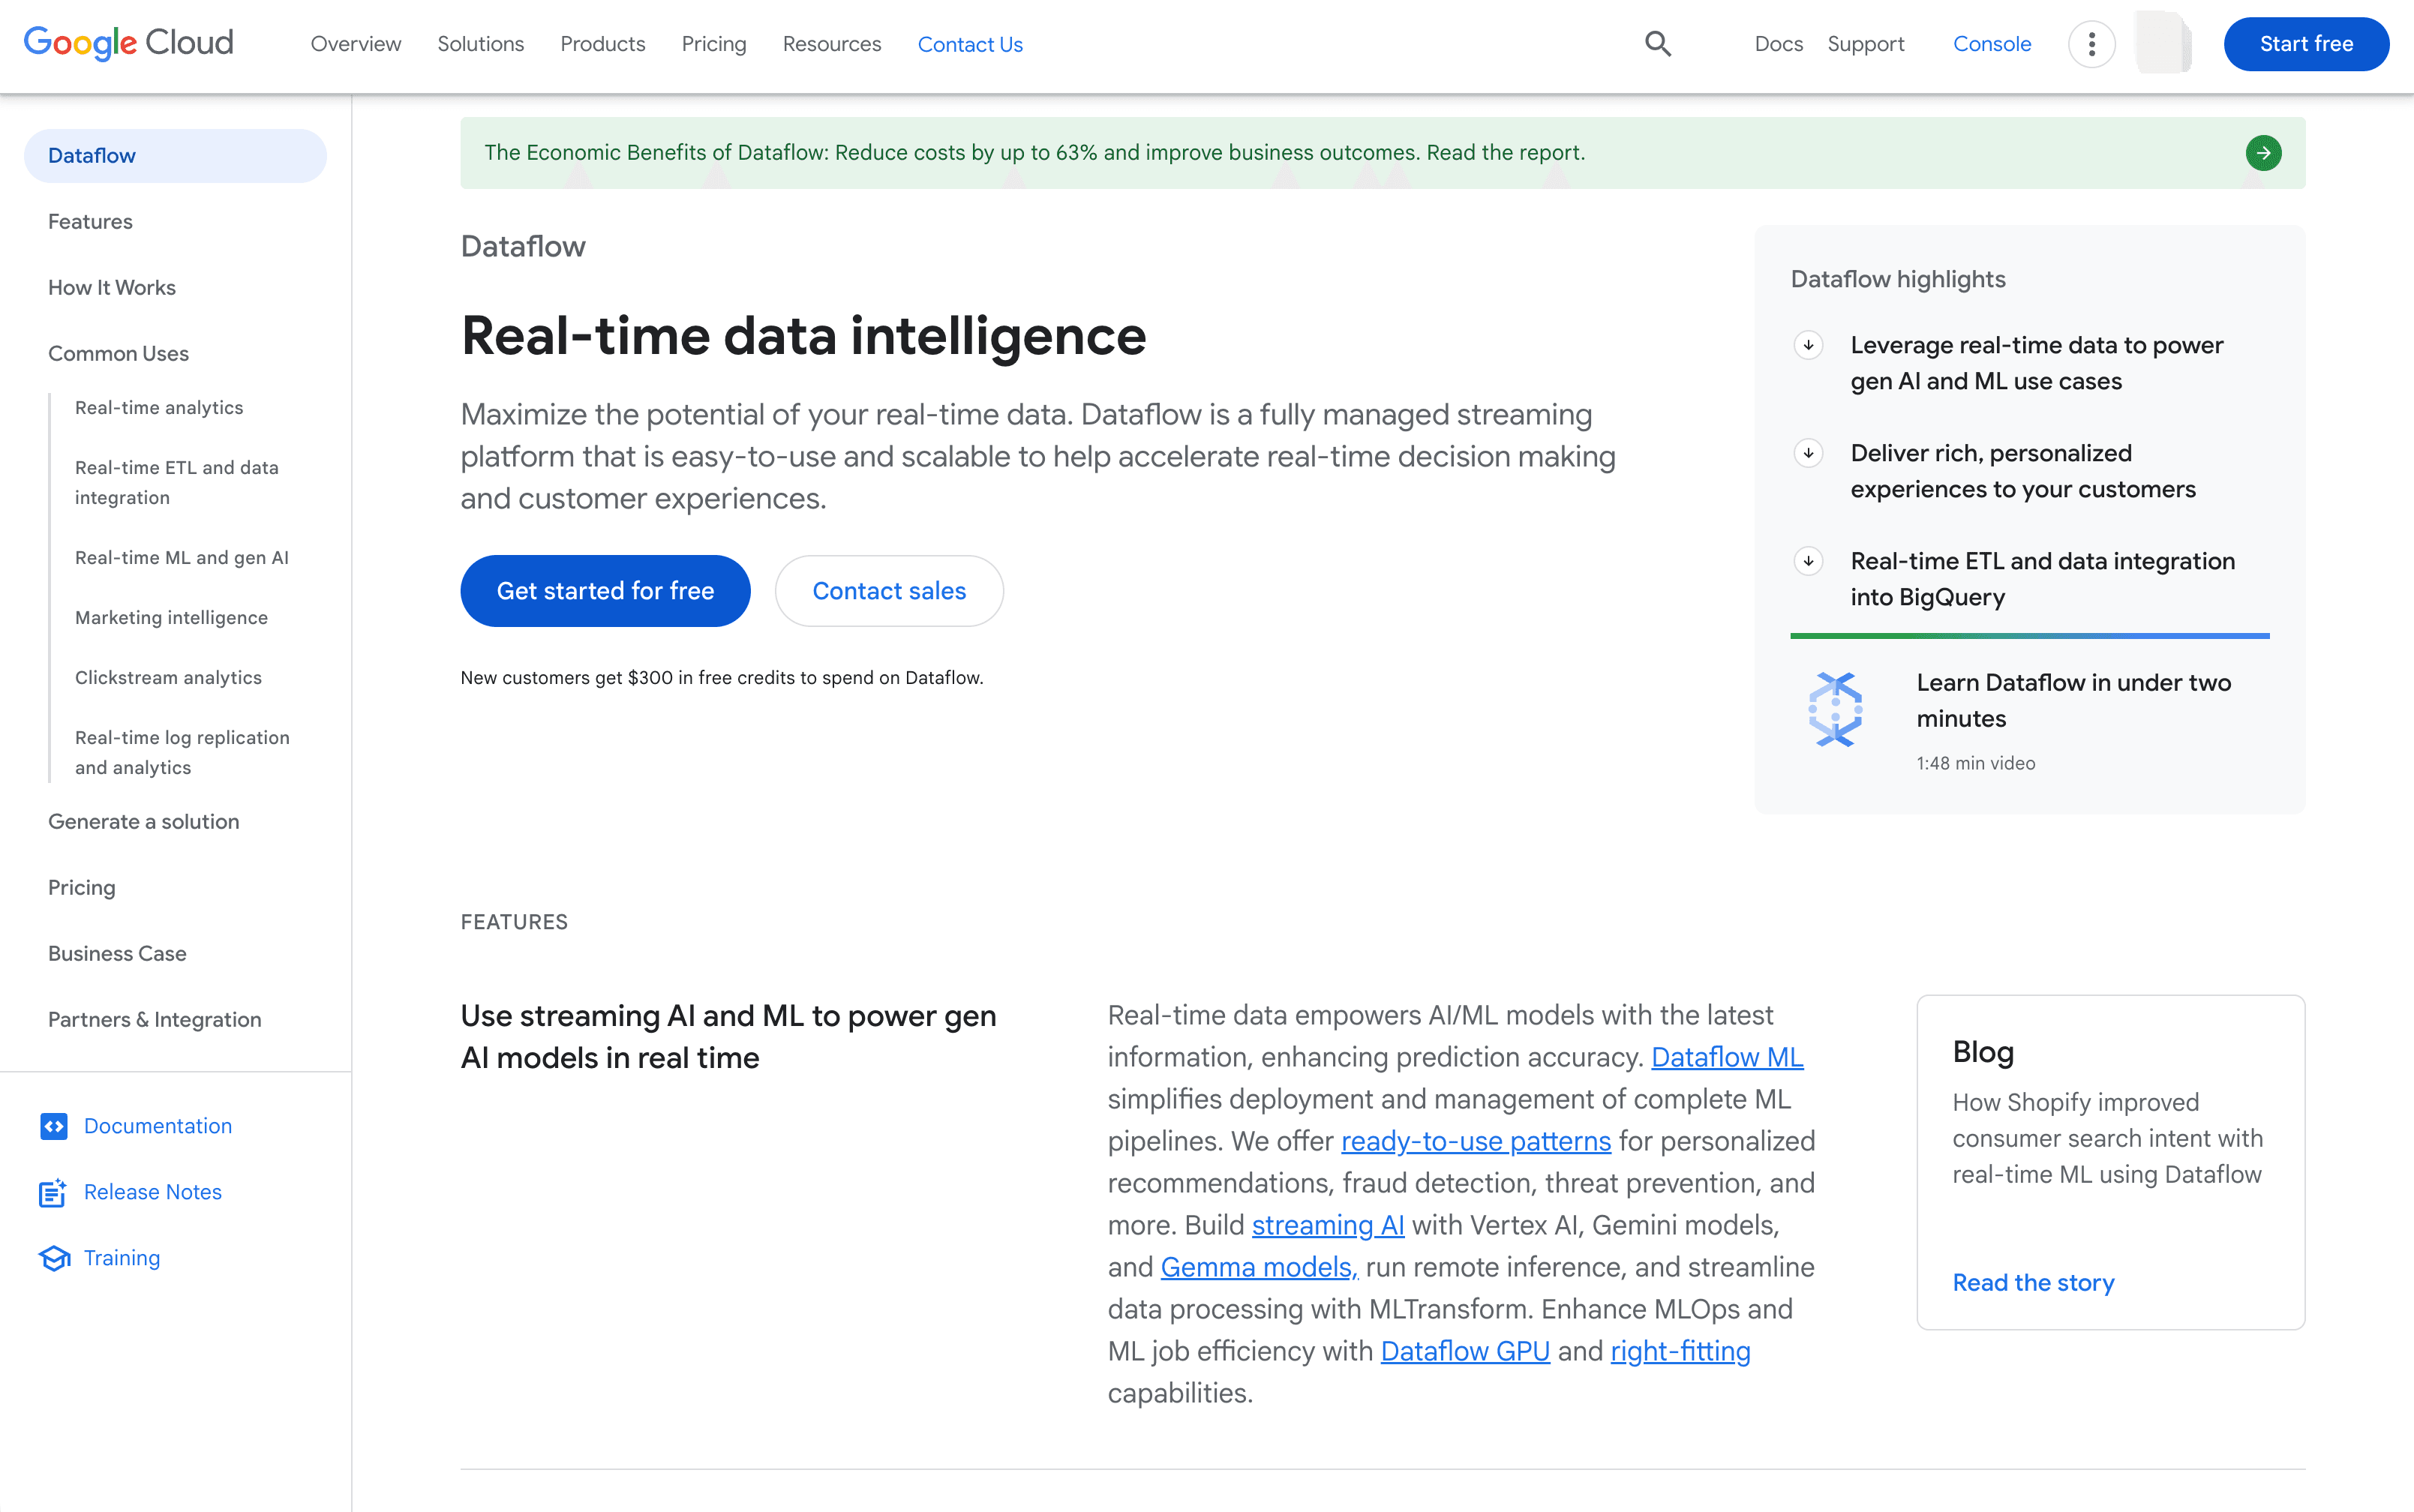This screenshot has width=2414, height=1512.
Task: Click the FEATURES section label
Action: point(514,922)
